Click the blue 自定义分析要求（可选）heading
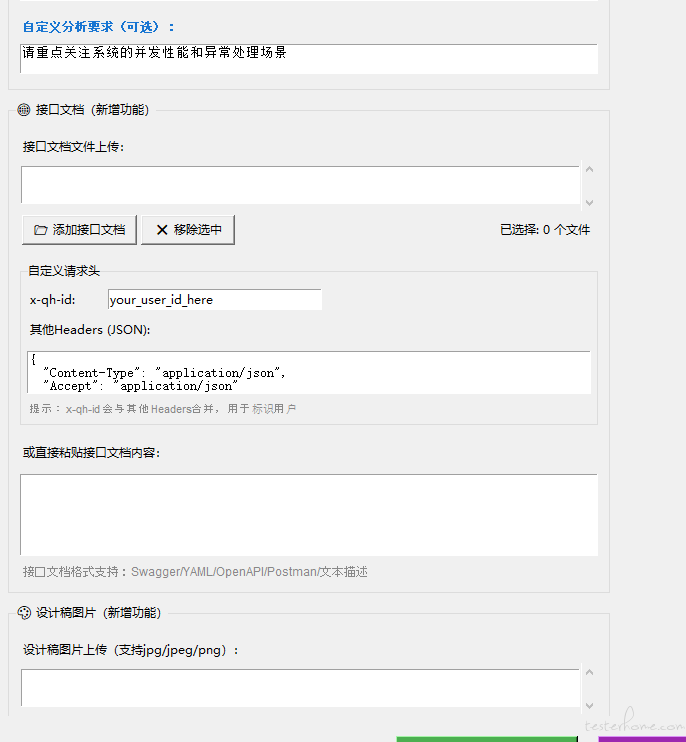 coord(98,27)
